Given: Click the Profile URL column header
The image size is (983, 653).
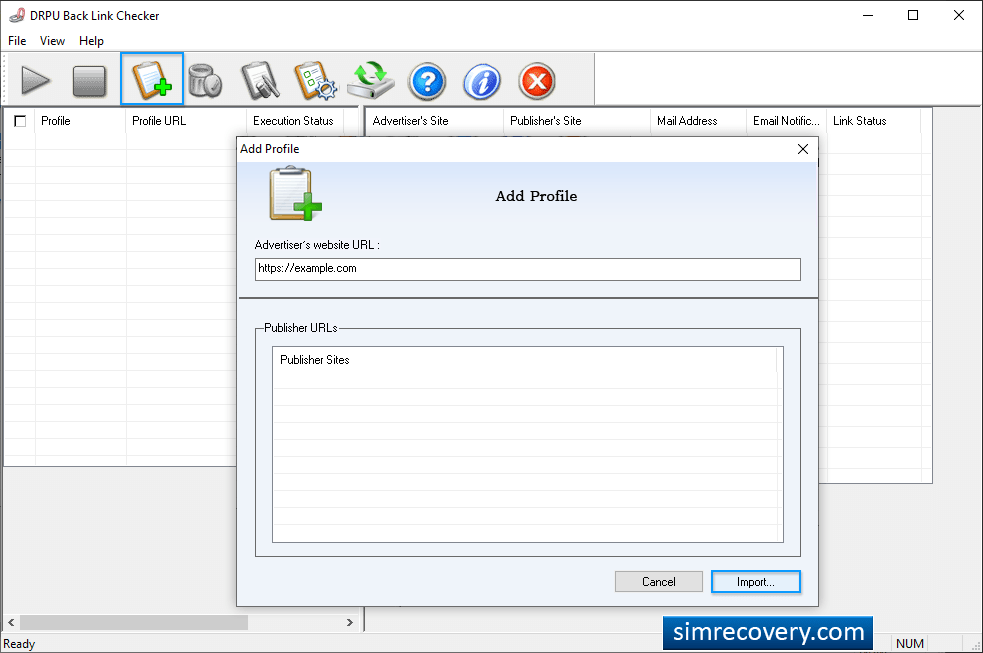Looking at the screenshot, I should (186, 121).
